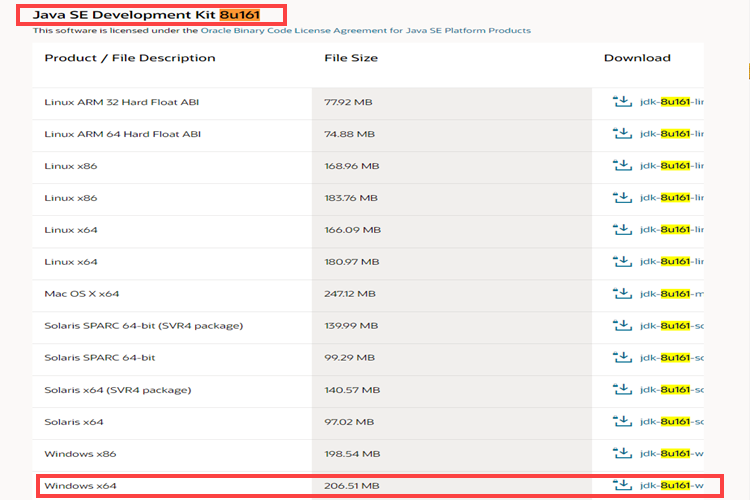The width and height of the screenshot is (750, 500).
Task: Open jdk-8u161 link in the 139.99 MB row
Action: click(672, 326)
